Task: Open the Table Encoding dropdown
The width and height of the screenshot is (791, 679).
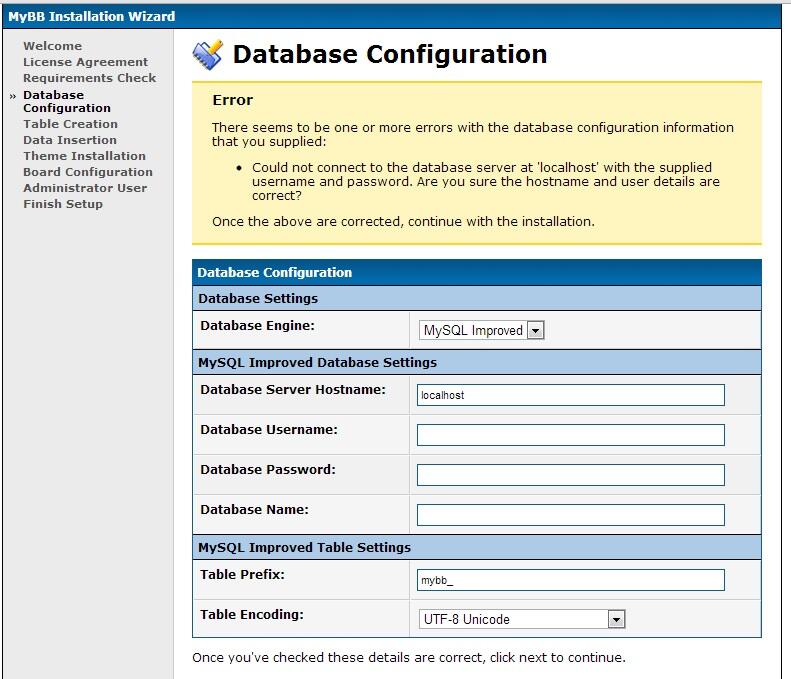Action: click(522, 619)
